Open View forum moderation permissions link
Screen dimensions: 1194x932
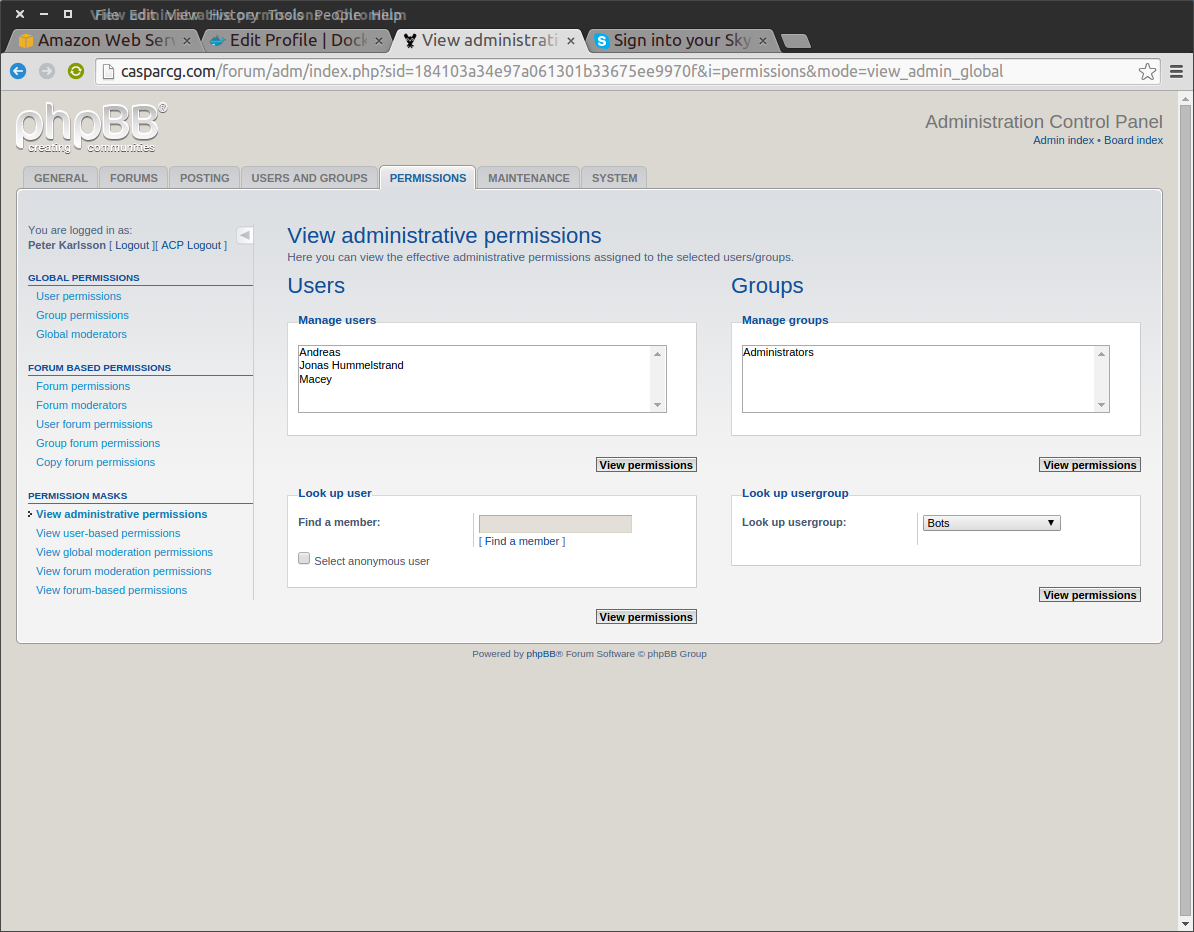pos(124,571)
